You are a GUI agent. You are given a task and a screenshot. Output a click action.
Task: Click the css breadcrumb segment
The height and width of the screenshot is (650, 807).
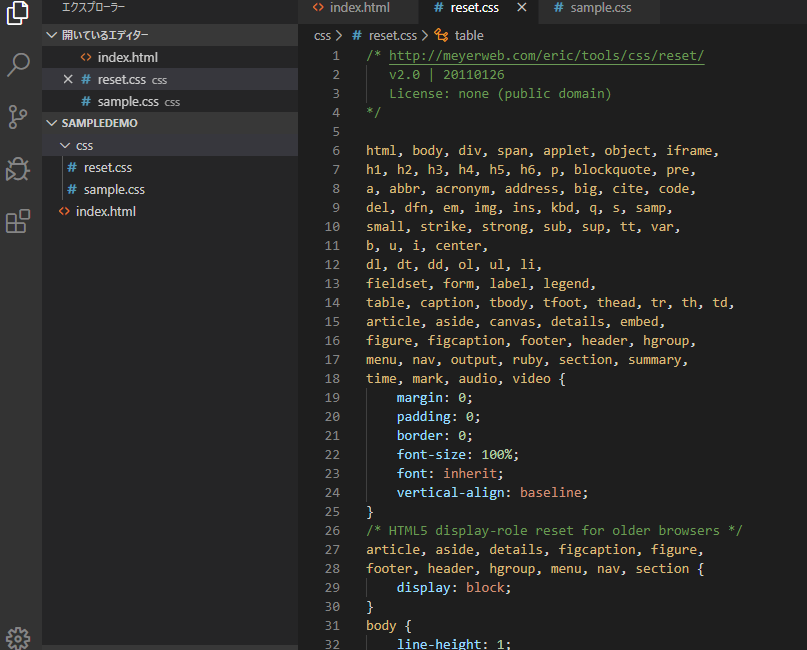(322, 35)
